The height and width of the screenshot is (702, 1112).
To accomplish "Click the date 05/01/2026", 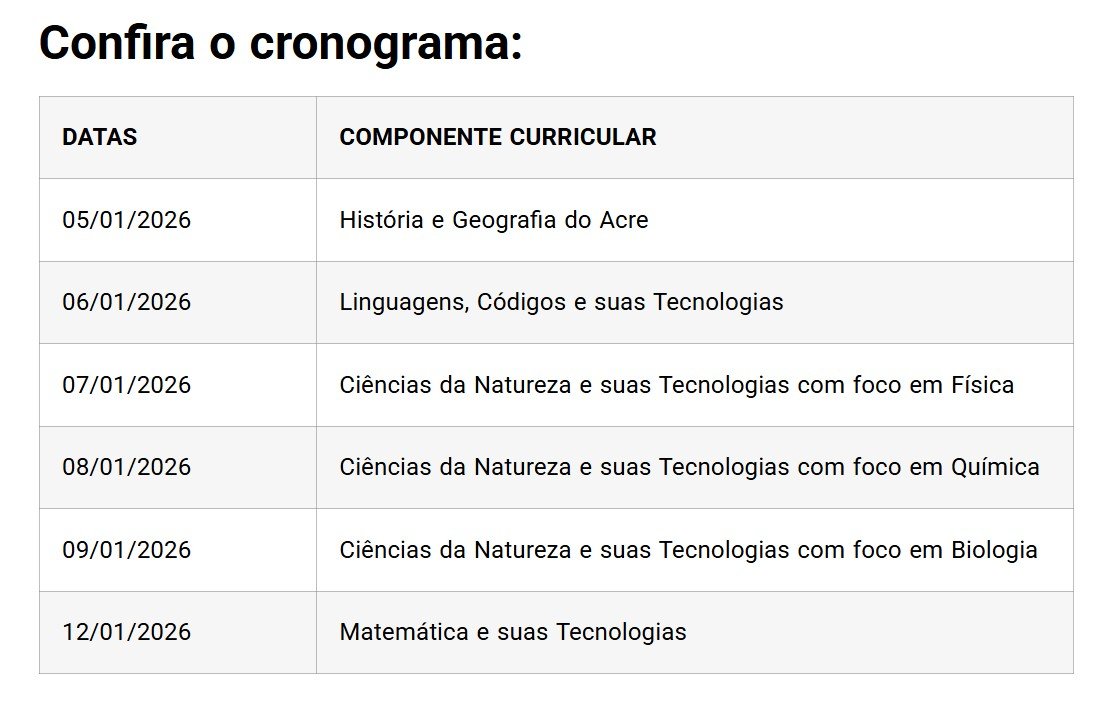I will point(126,220).
